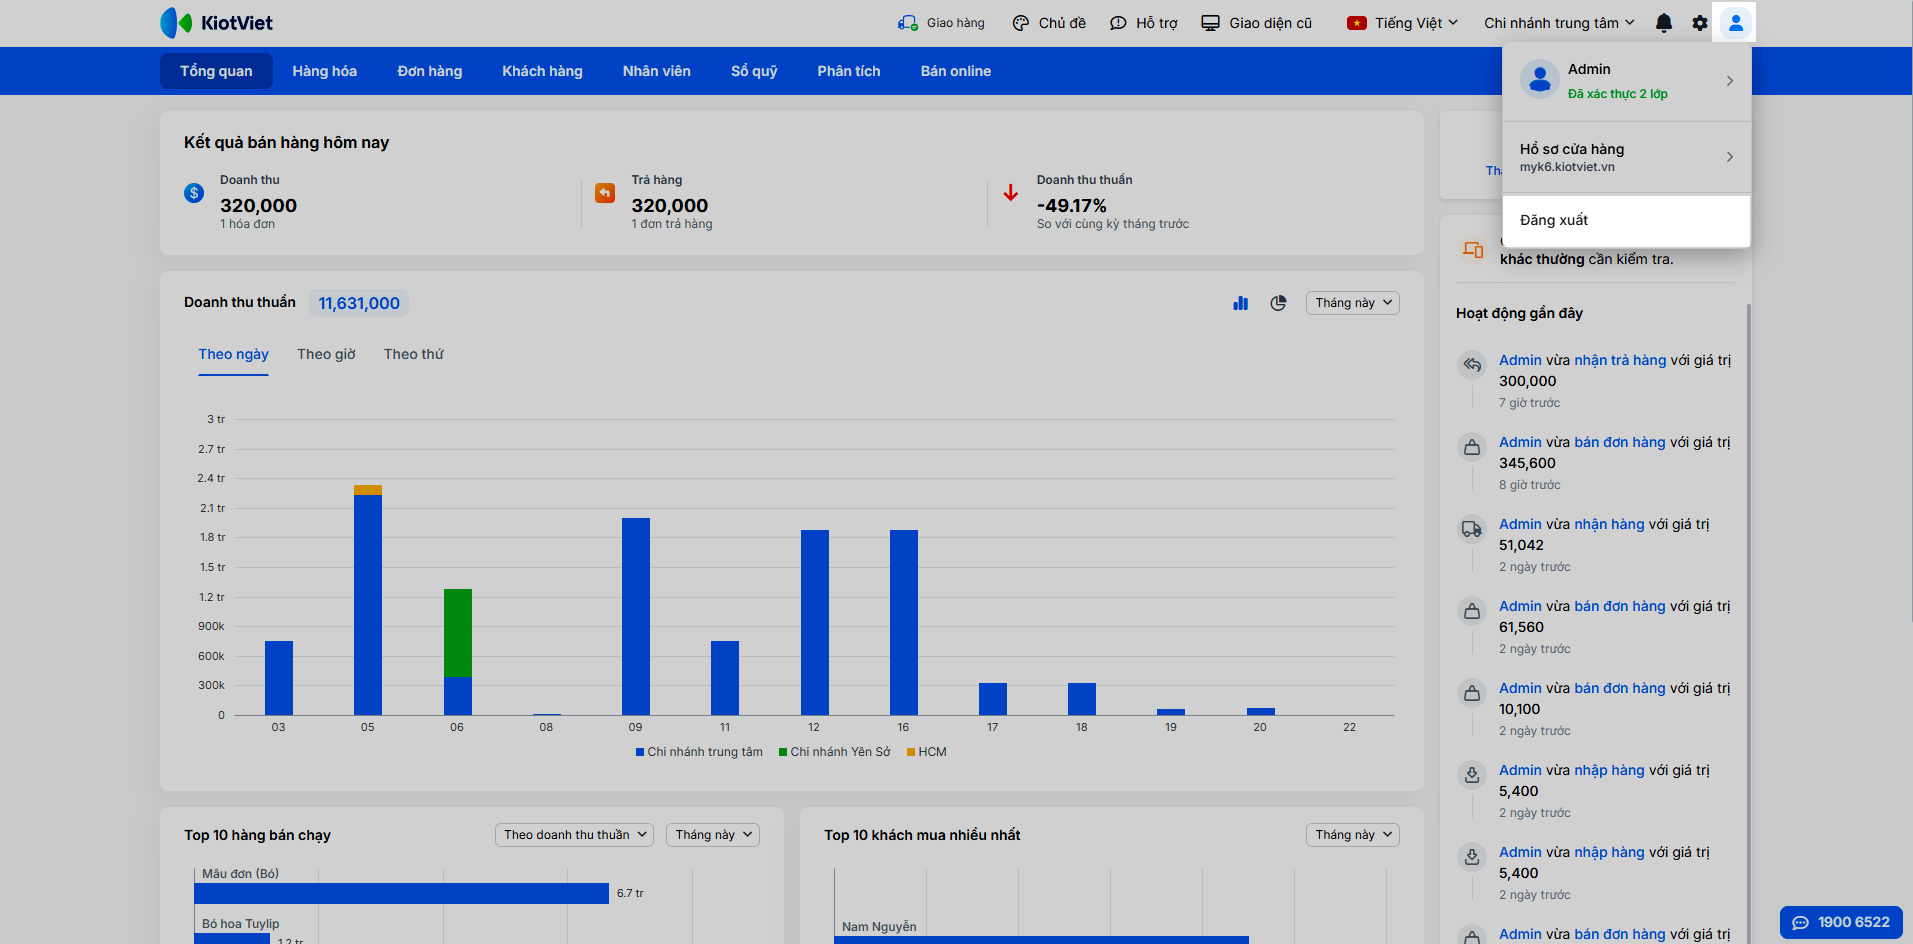This screenshot has height=944, width=1913.
Task: Toggle the Chi nhánh trung tâm legend series
Action: coord(699,752)
